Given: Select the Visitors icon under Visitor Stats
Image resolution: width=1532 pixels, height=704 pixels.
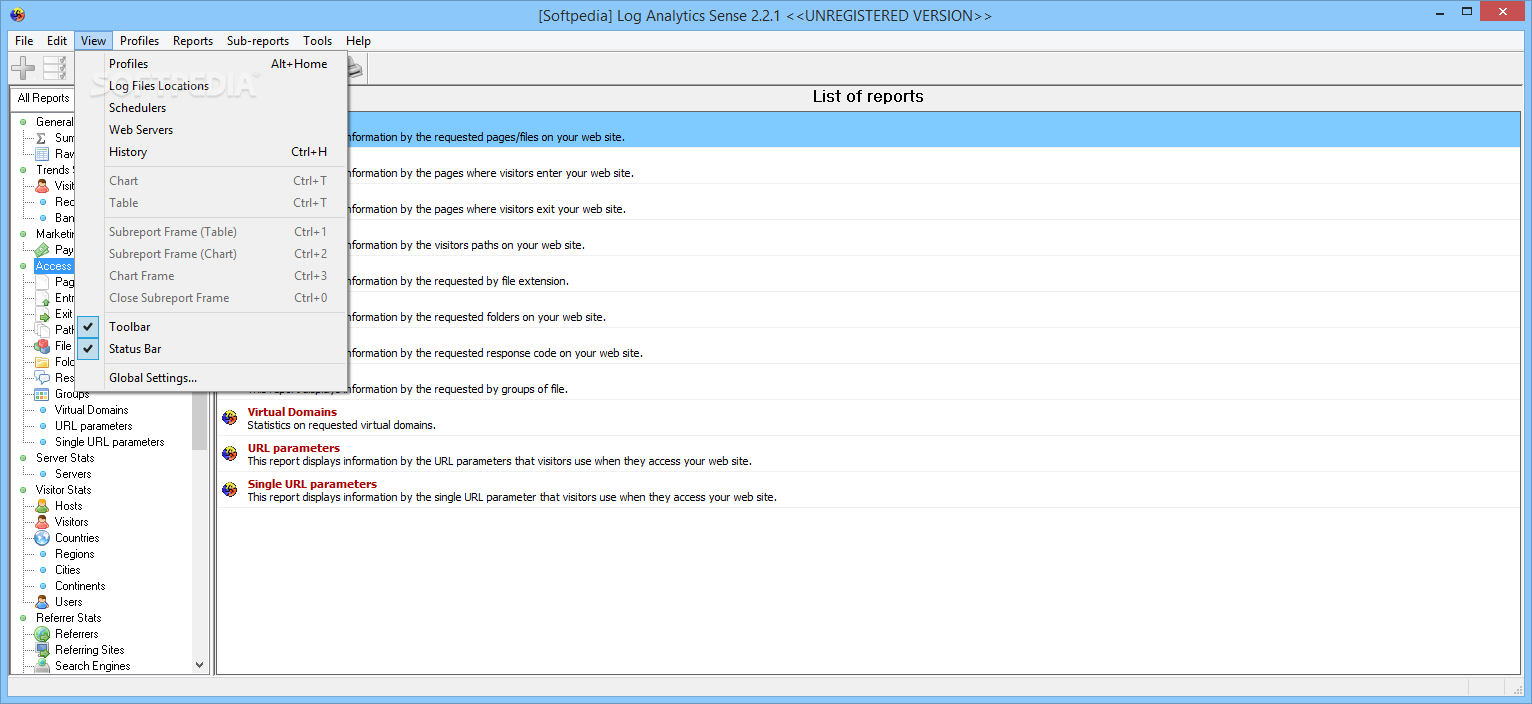Looking at the screenshot, I should tap(42, 522).
